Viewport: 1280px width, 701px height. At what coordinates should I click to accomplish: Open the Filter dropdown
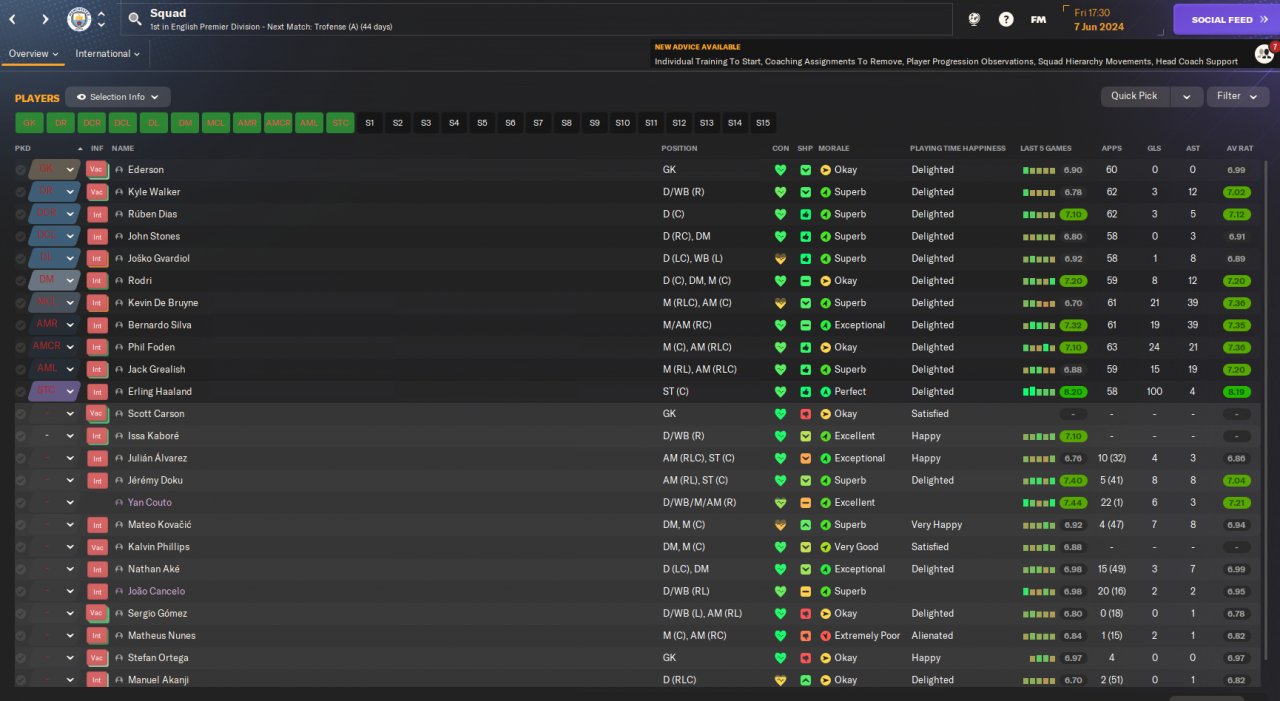click(x=1237, y=96)
